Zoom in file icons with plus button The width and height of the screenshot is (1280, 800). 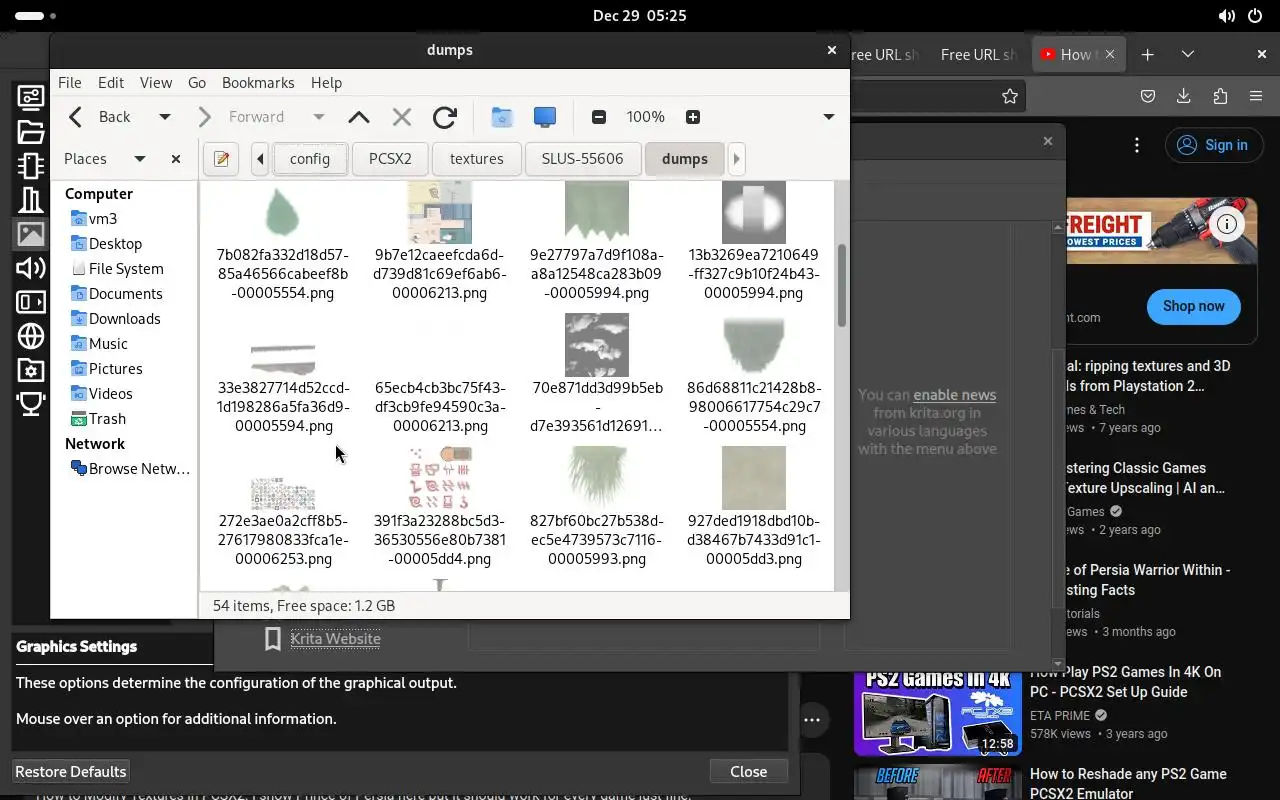tap(693, 117)
